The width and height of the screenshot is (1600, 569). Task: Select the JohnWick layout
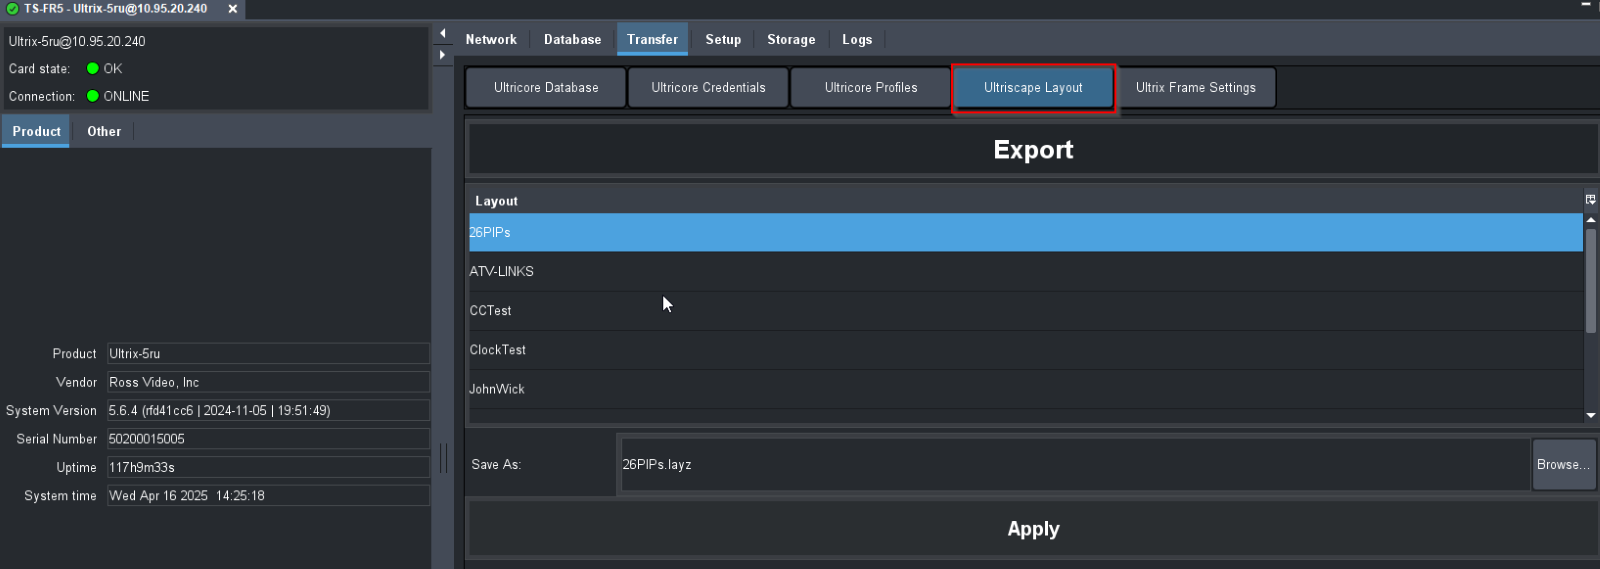[x=1026, y=388]
